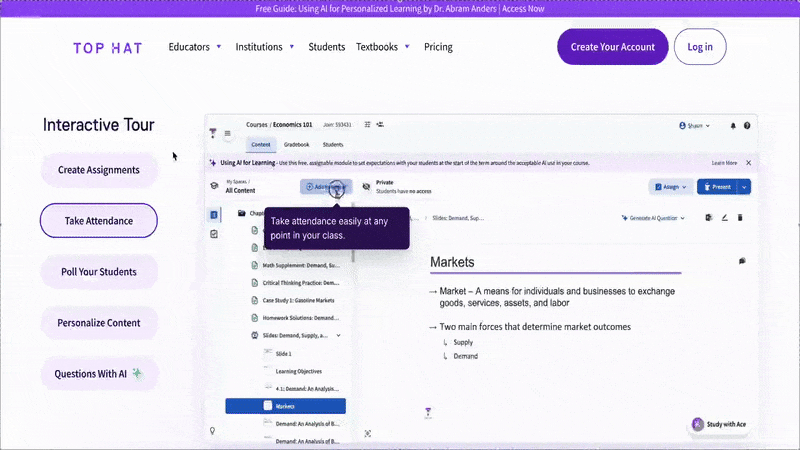800x450 pixels.
Task: Expand the Textbooks menu
Action: 383,47
